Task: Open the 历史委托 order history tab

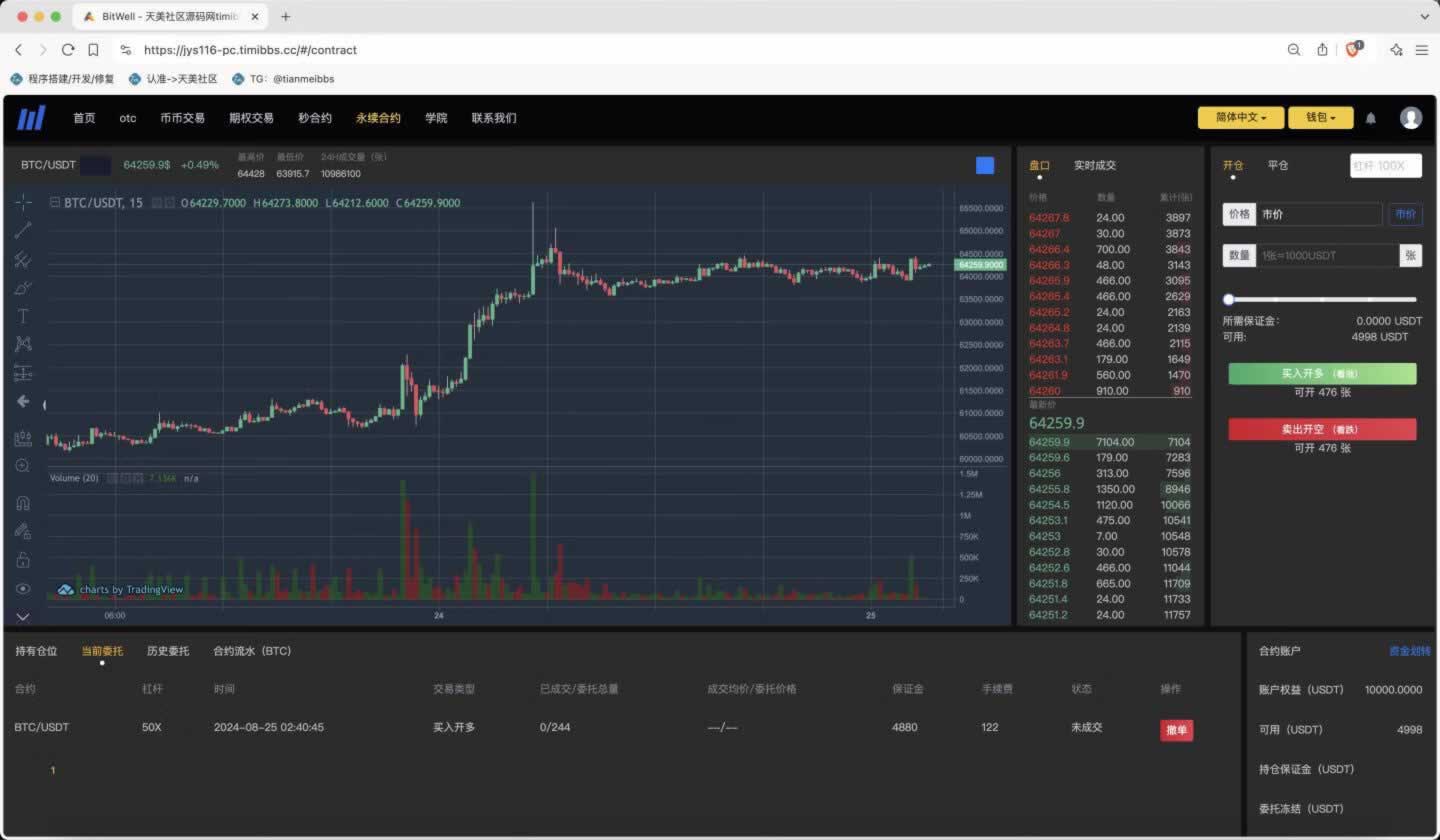Action: click(x=167, y=651)
